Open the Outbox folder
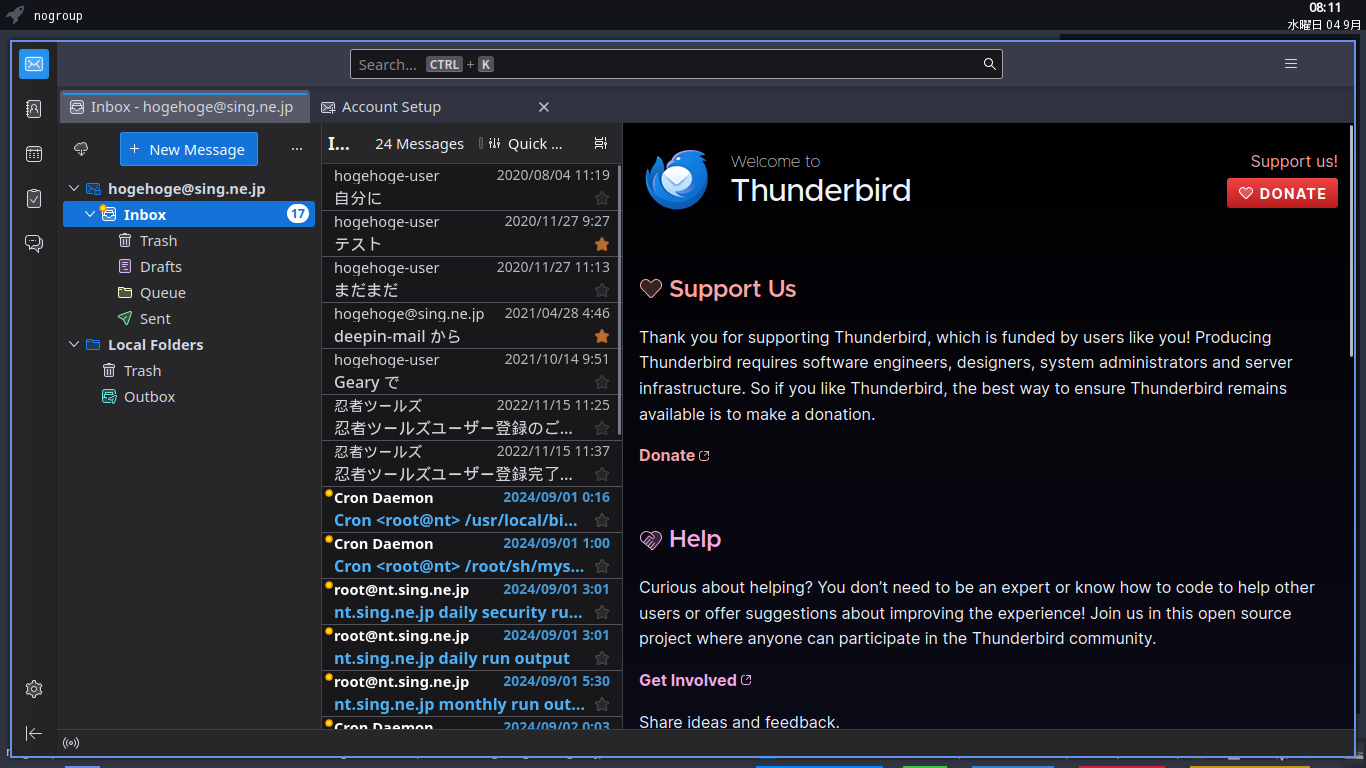This screenshot has width=1366, height=768. point(189,397)
